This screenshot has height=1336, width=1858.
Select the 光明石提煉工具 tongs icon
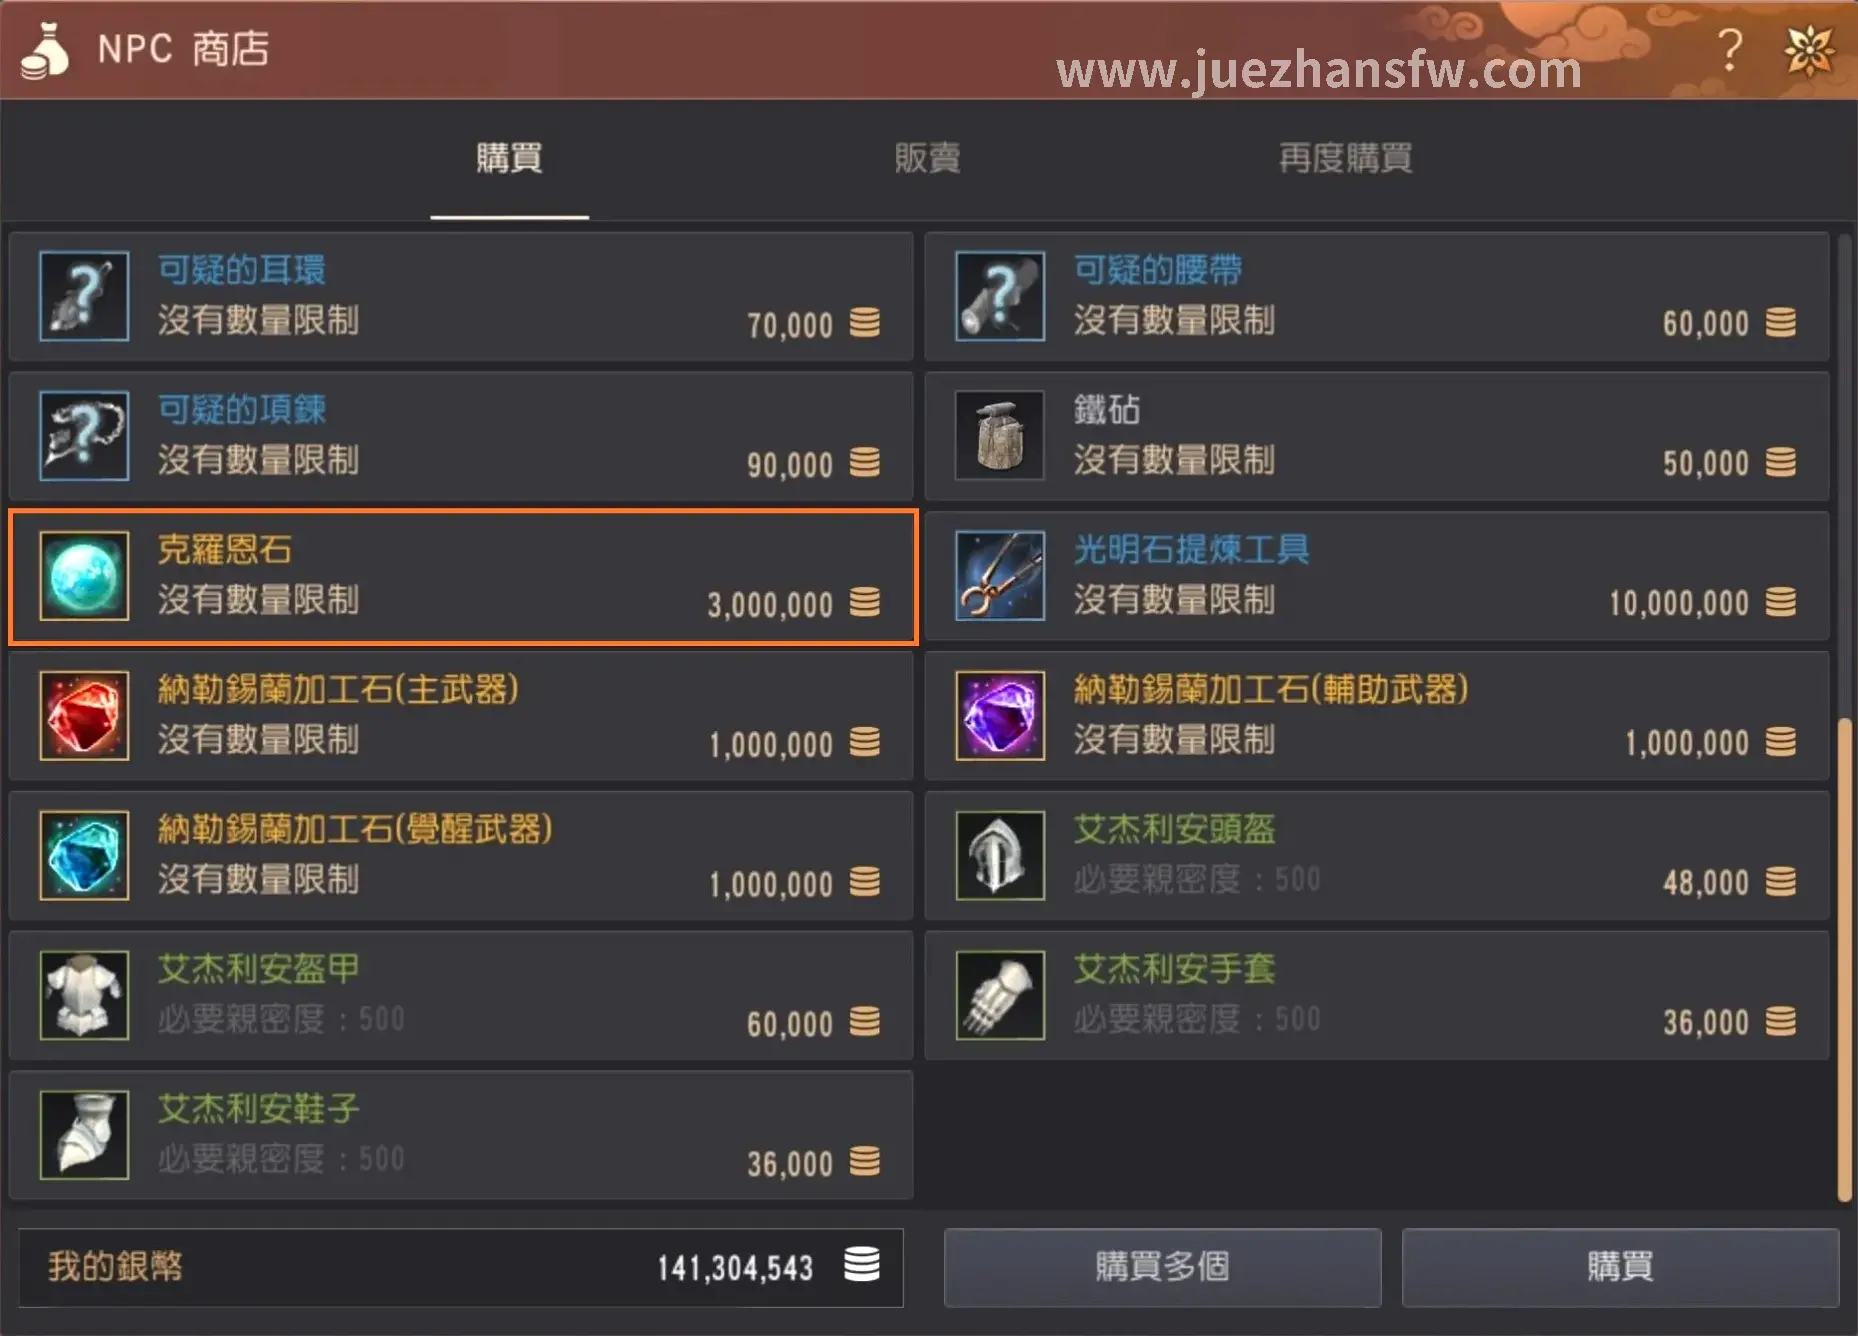[x=1000, y=576]
